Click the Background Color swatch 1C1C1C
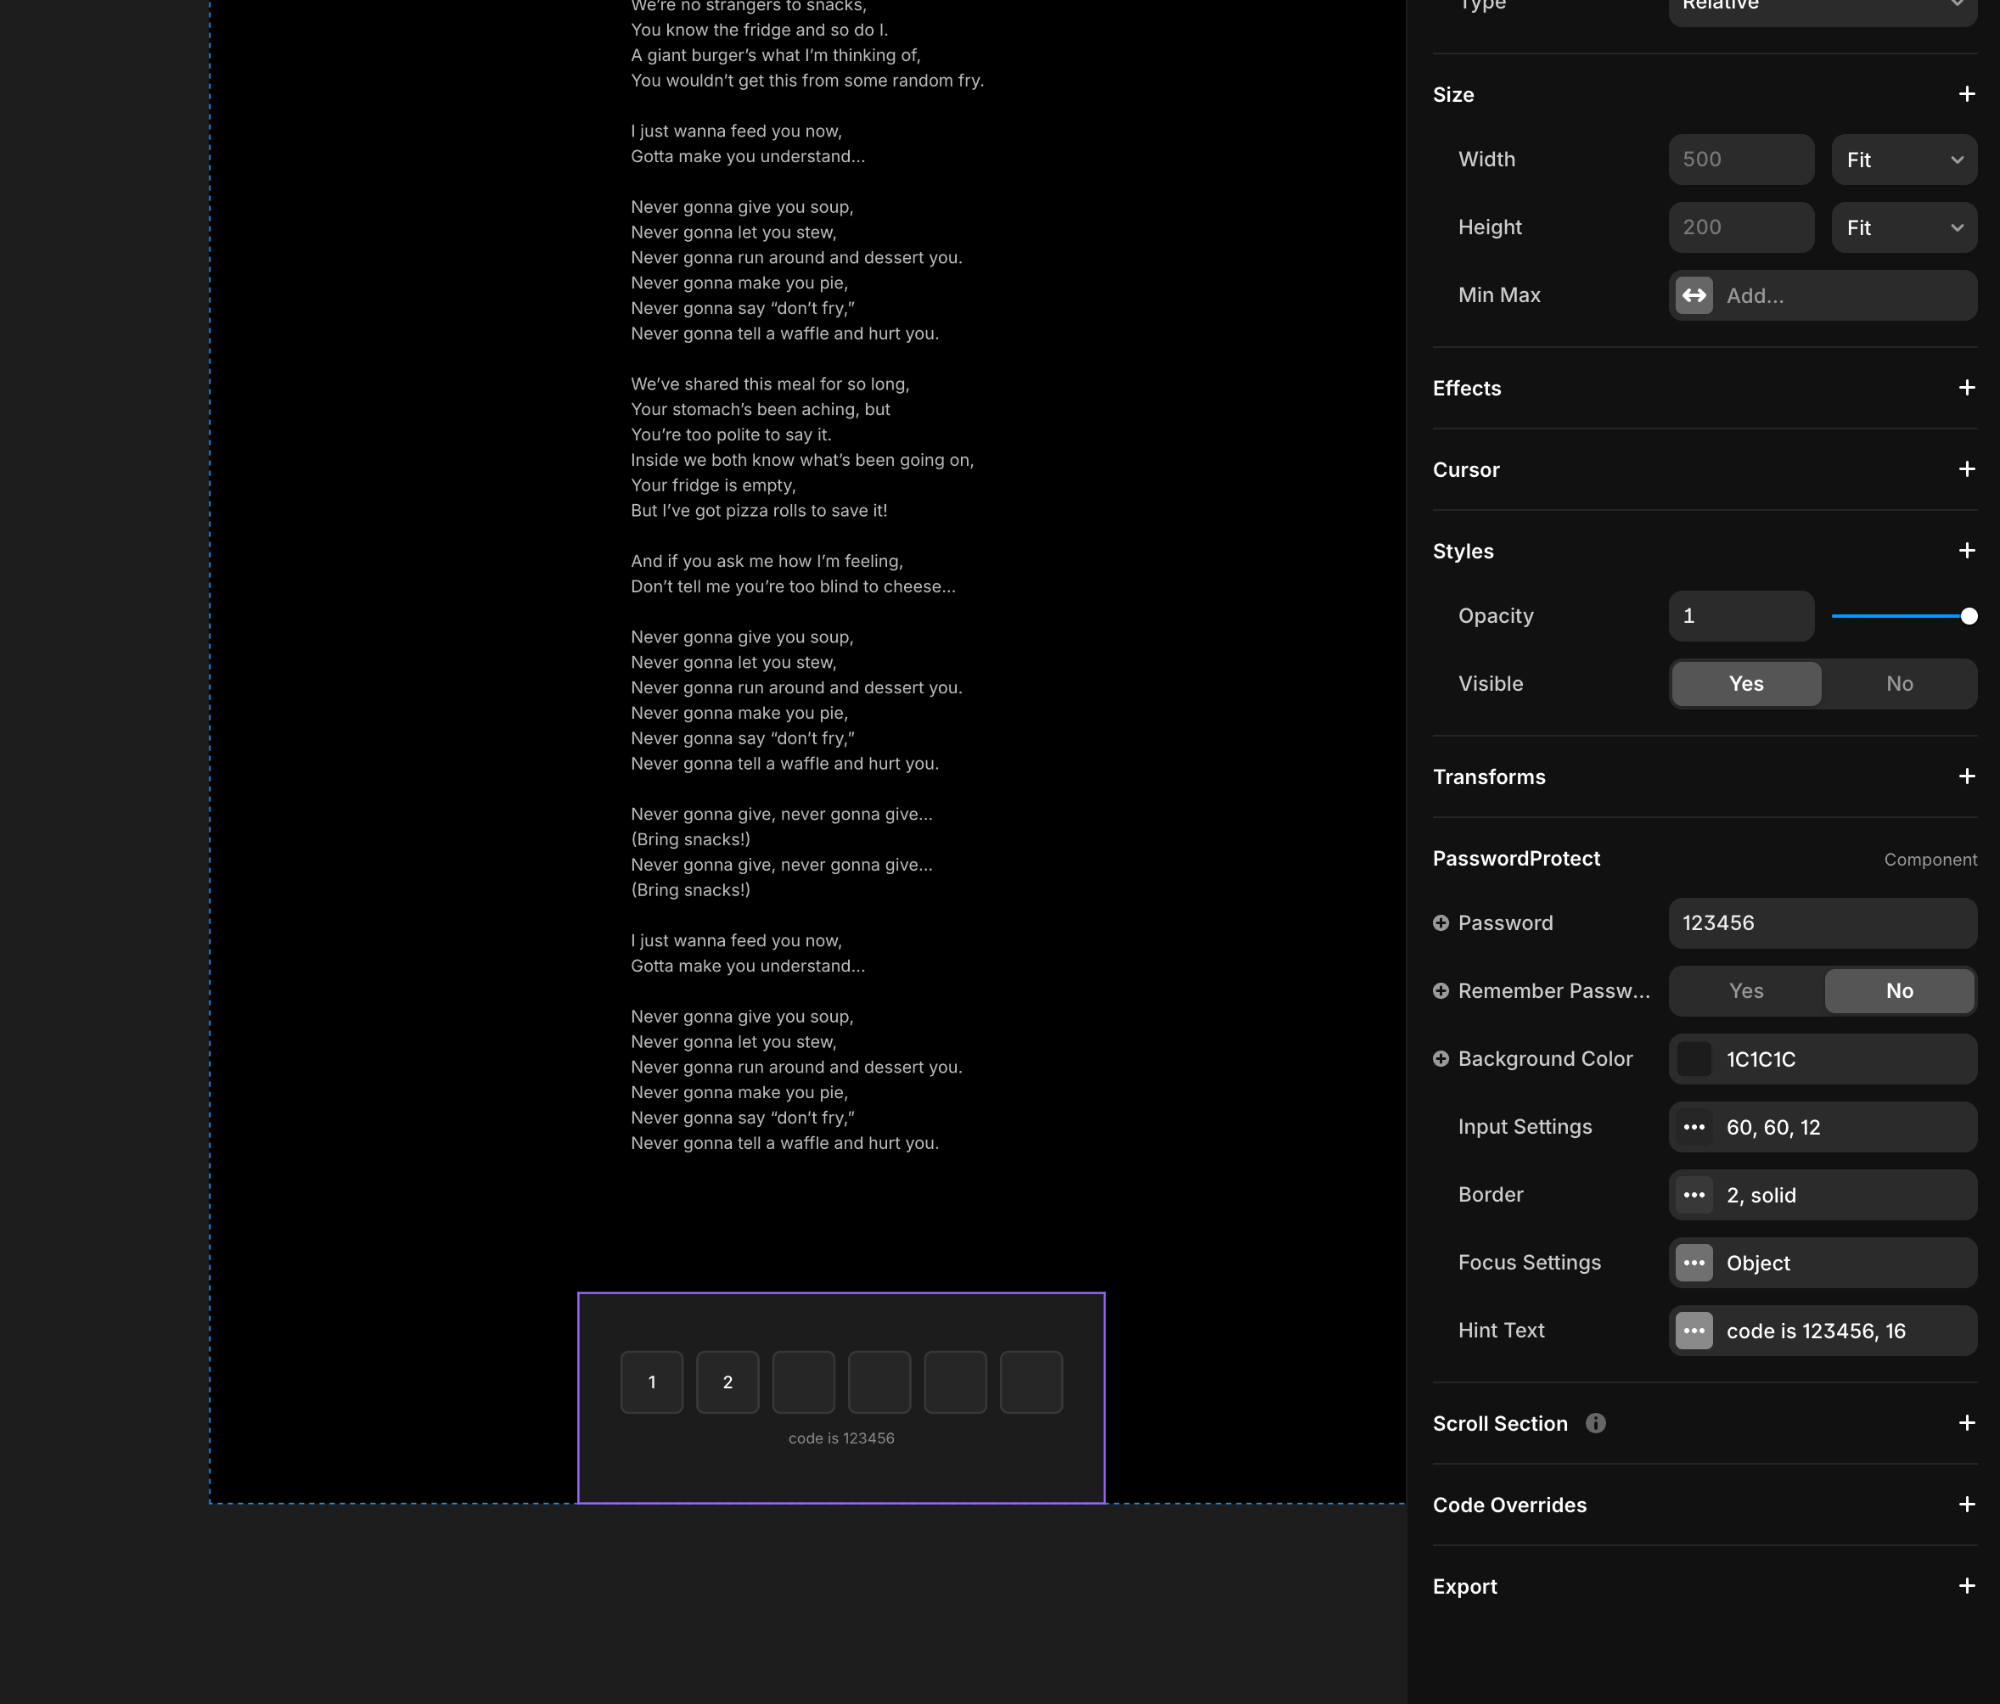The height and width of the screenshot is (1704, 2000). pyautogui.click(x=1694, y=1059)
